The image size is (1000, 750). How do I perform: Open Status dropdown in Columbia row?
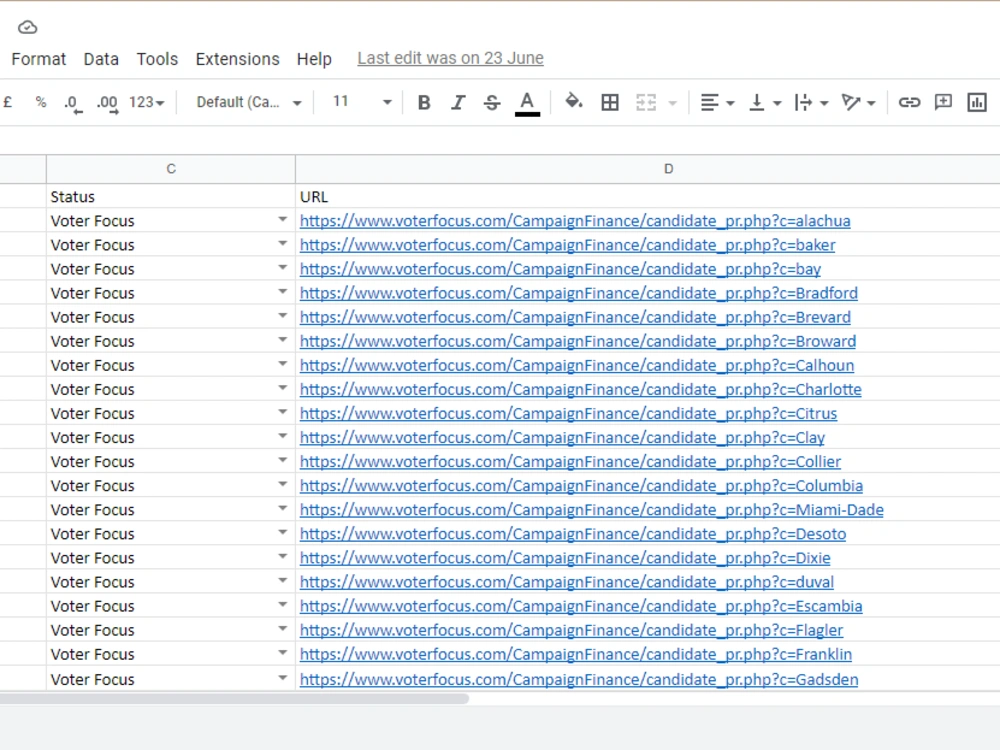[x=283, y=484]
